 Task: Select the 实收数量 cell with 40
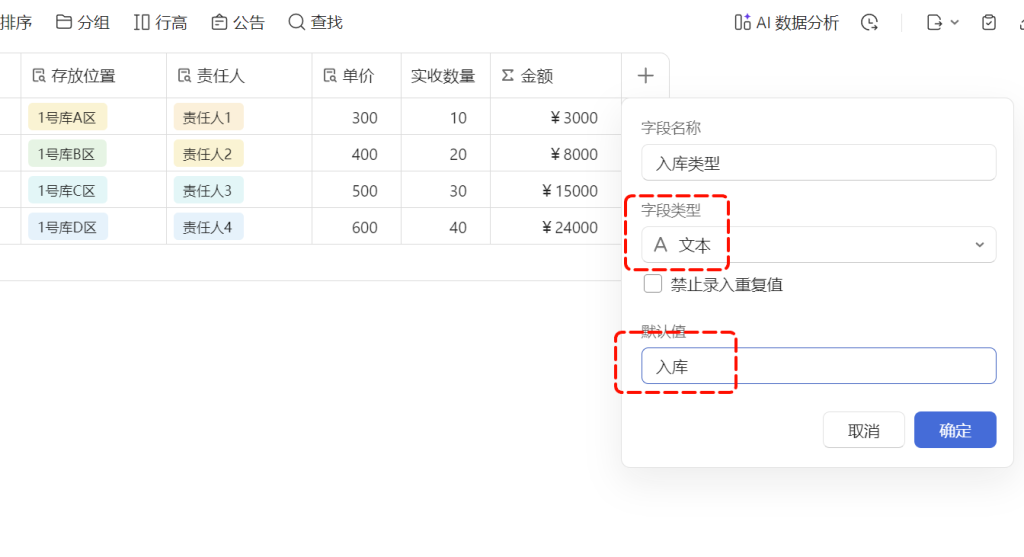tap(446, 227)
